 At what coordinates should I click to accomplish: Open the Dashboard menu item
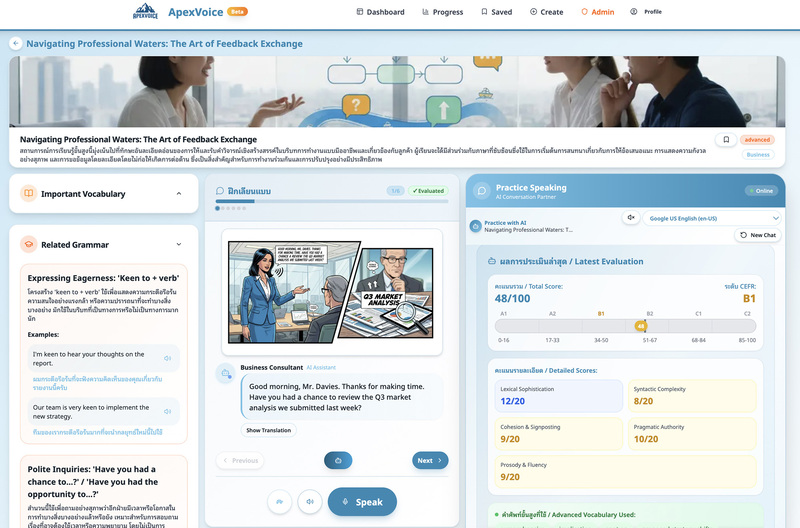point(380,12)
